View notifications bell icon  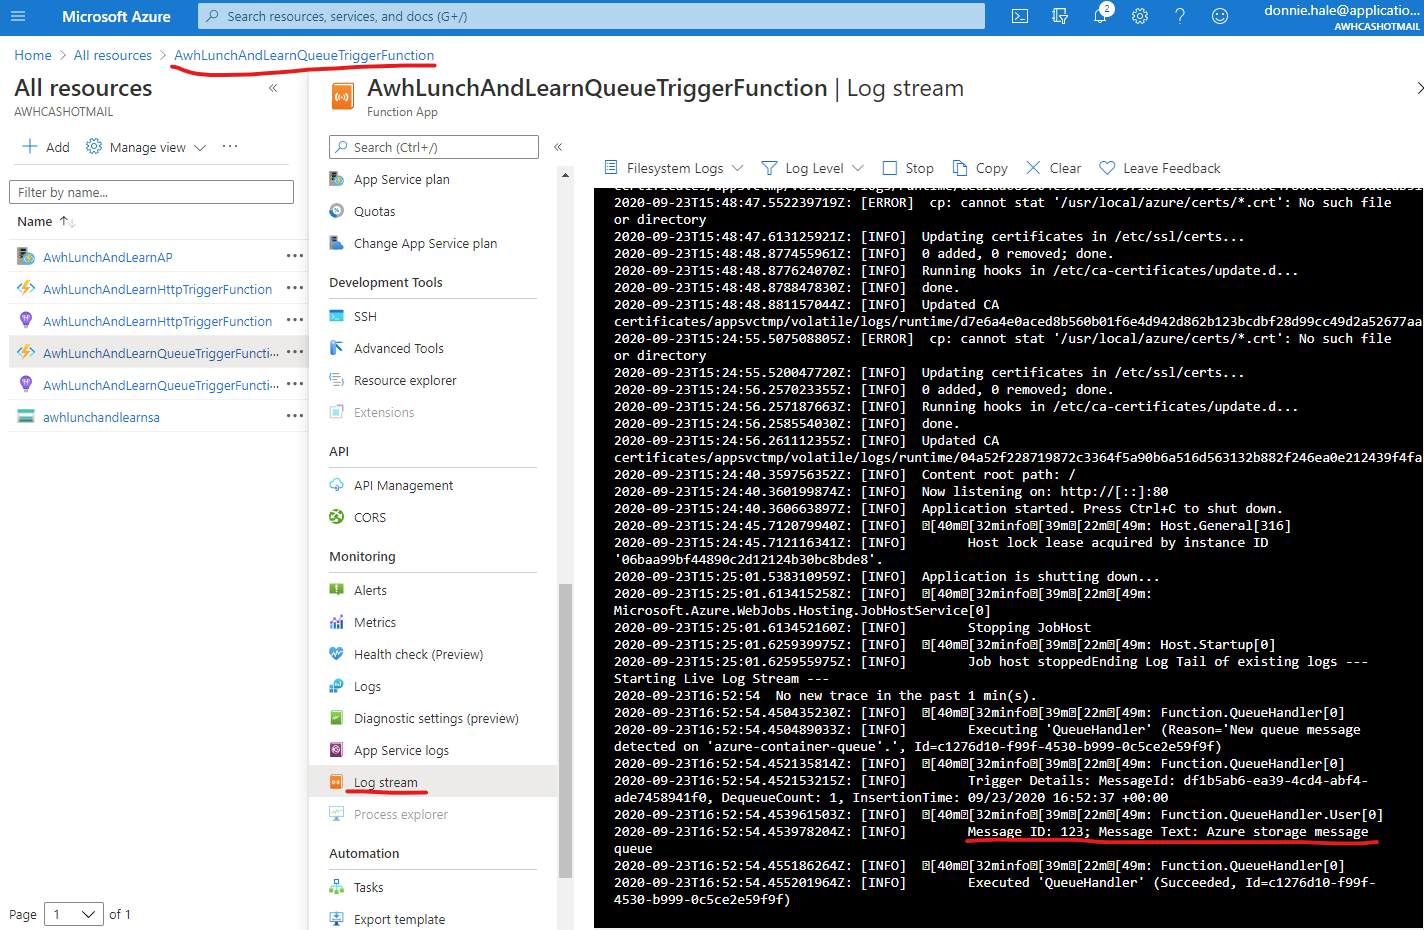click(1100, 16)
